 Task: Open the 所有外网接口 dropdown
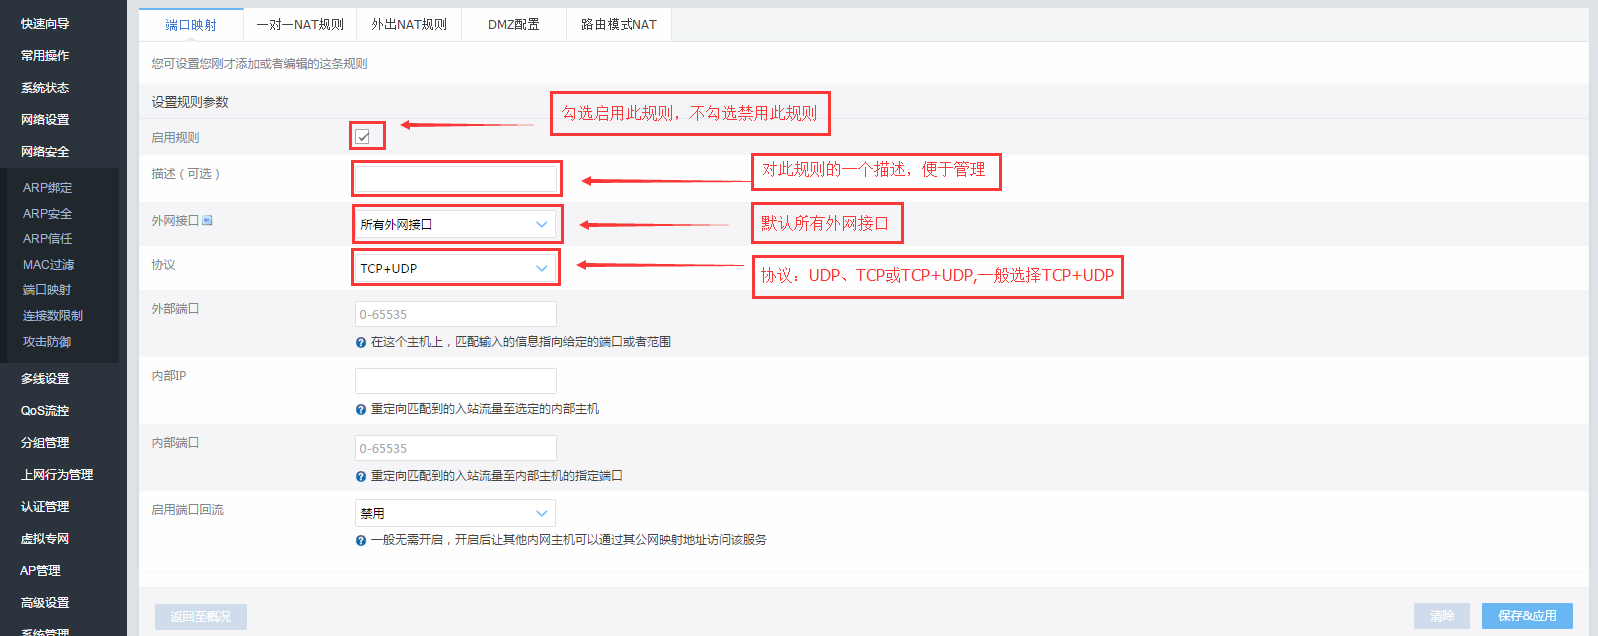(x=455, y=224)
